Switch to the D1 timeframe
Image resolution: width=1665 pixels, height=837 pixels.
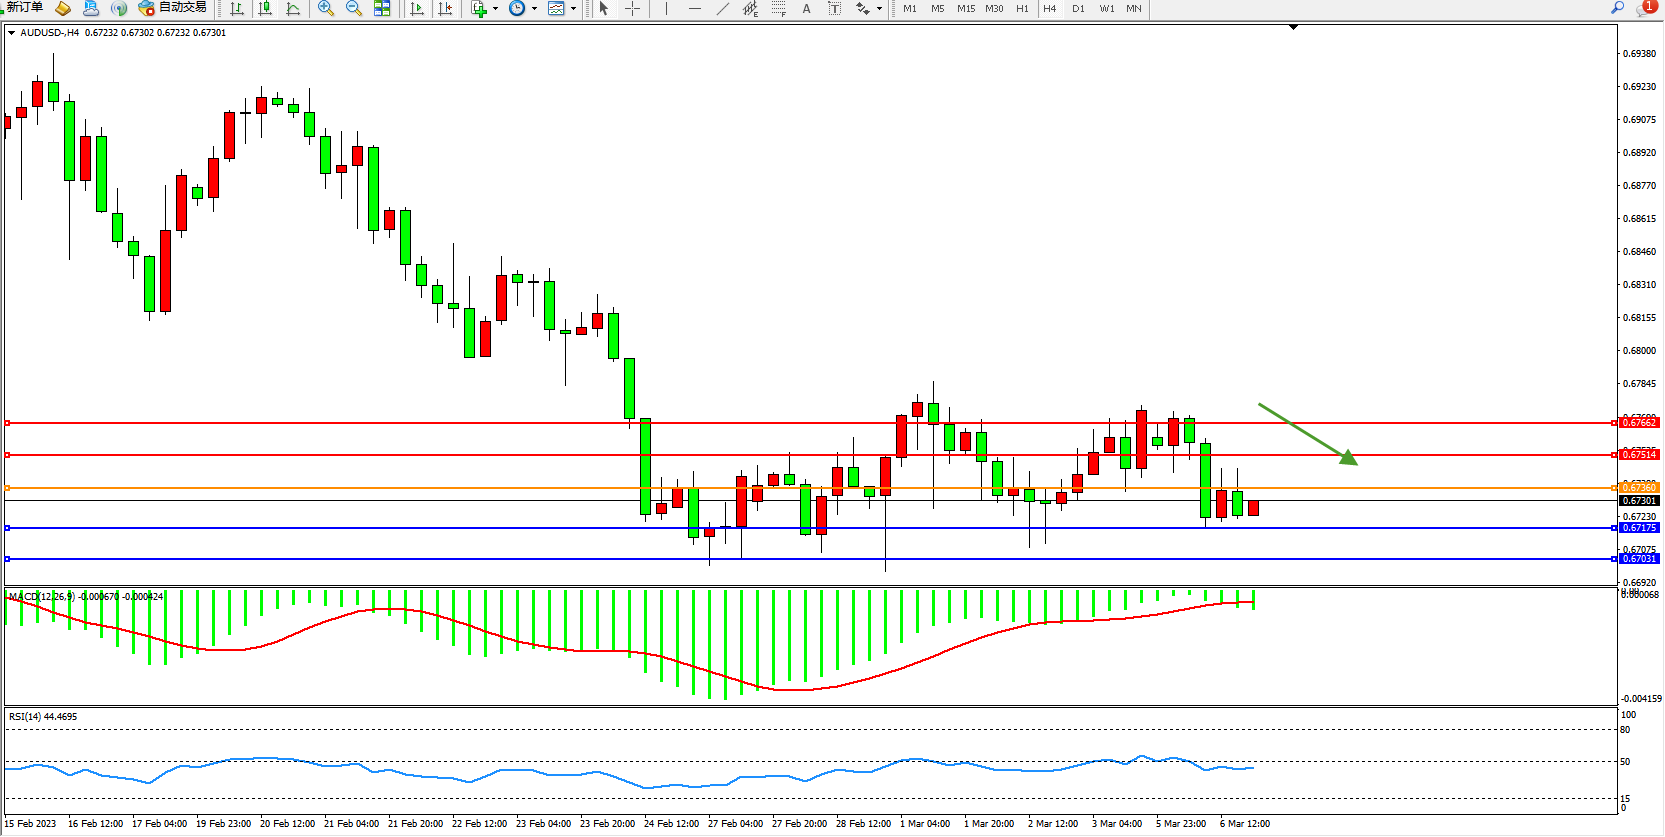click(x=1078, y=8)
